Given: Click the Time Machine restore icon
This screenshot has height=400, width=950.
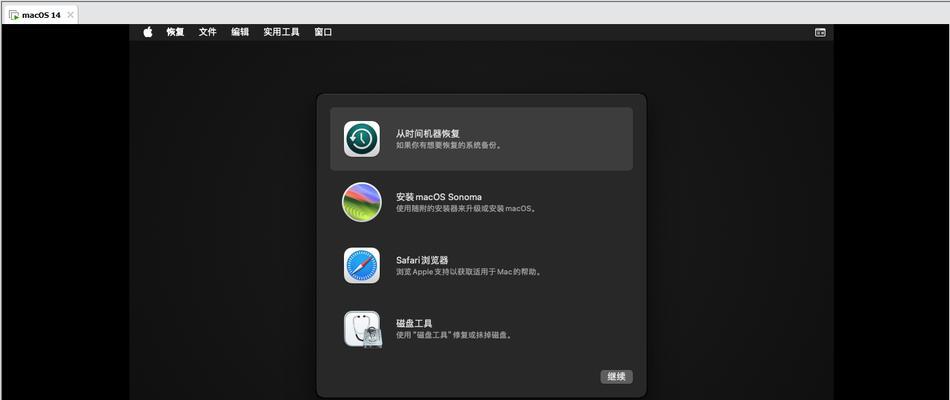Looking at the screenshot, I should (x=362, y=139).
